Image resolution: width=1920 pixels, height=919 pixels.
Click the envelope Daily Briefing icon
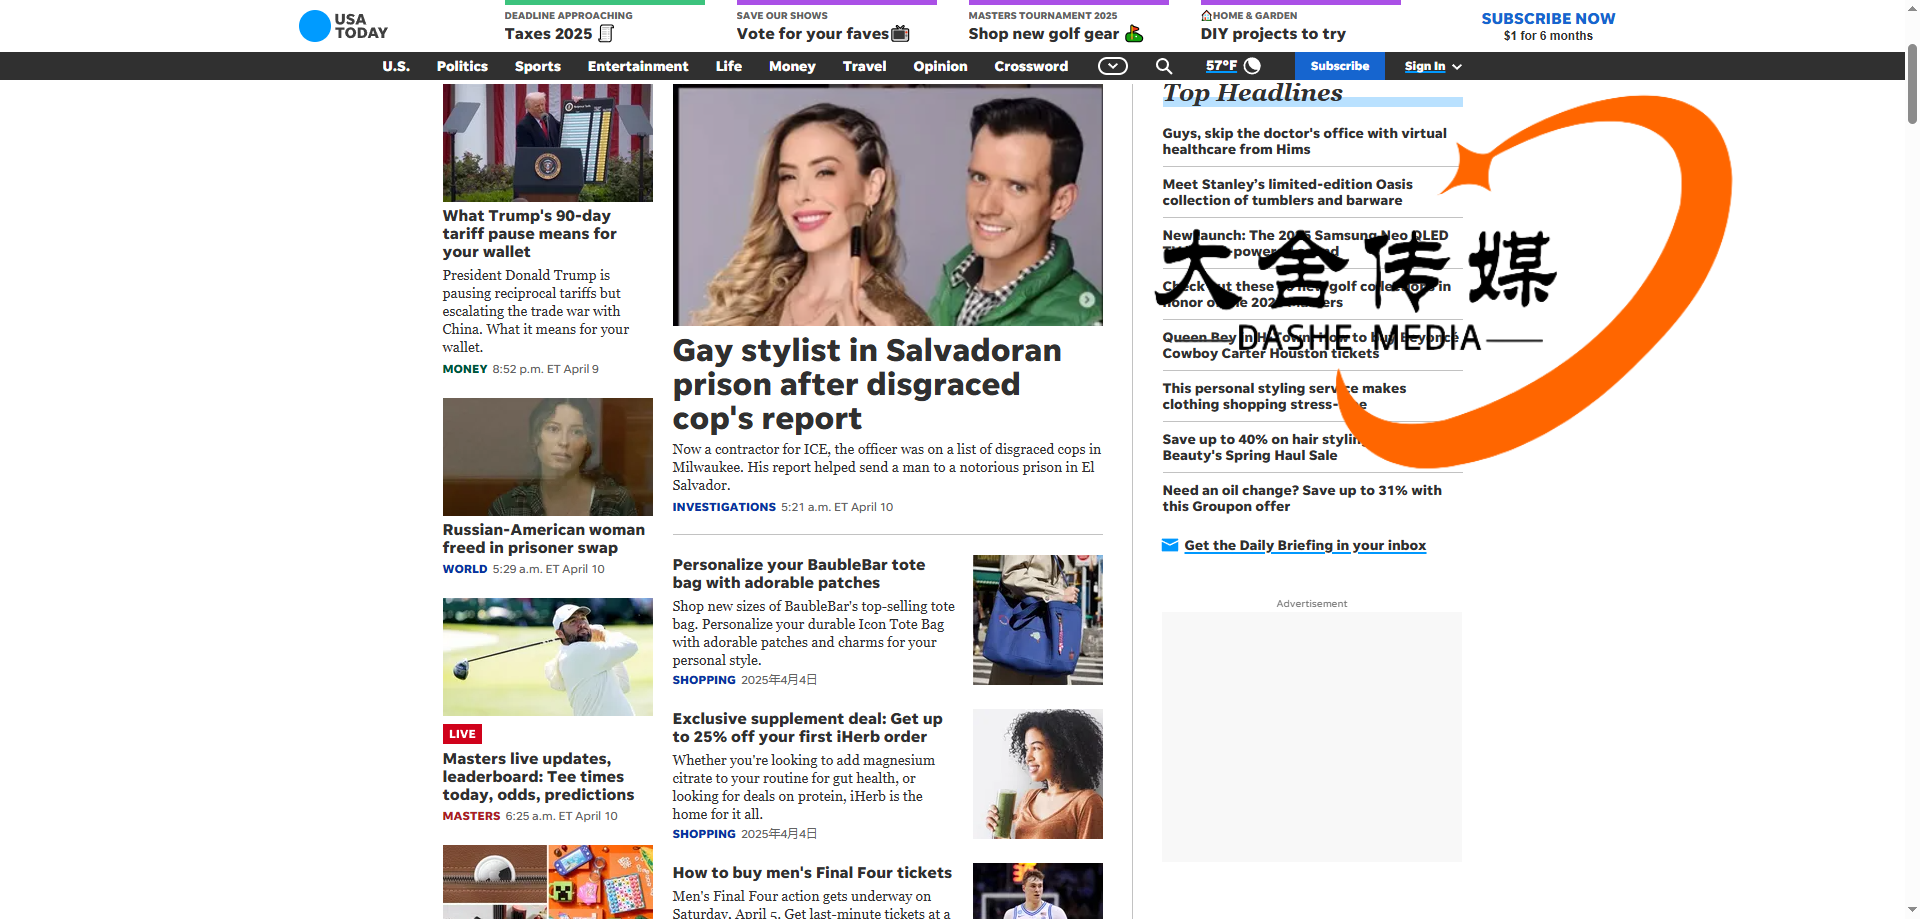1169,545
